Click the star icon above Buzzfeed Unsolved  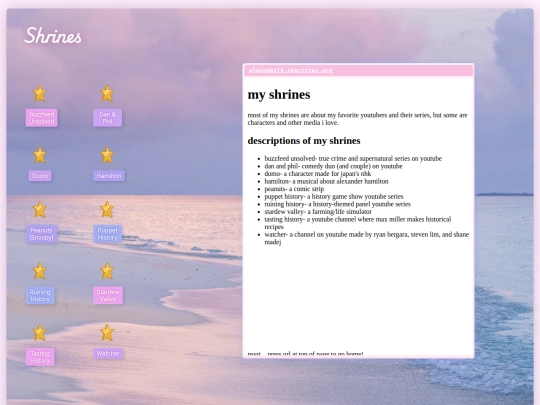tap(40, 93)
